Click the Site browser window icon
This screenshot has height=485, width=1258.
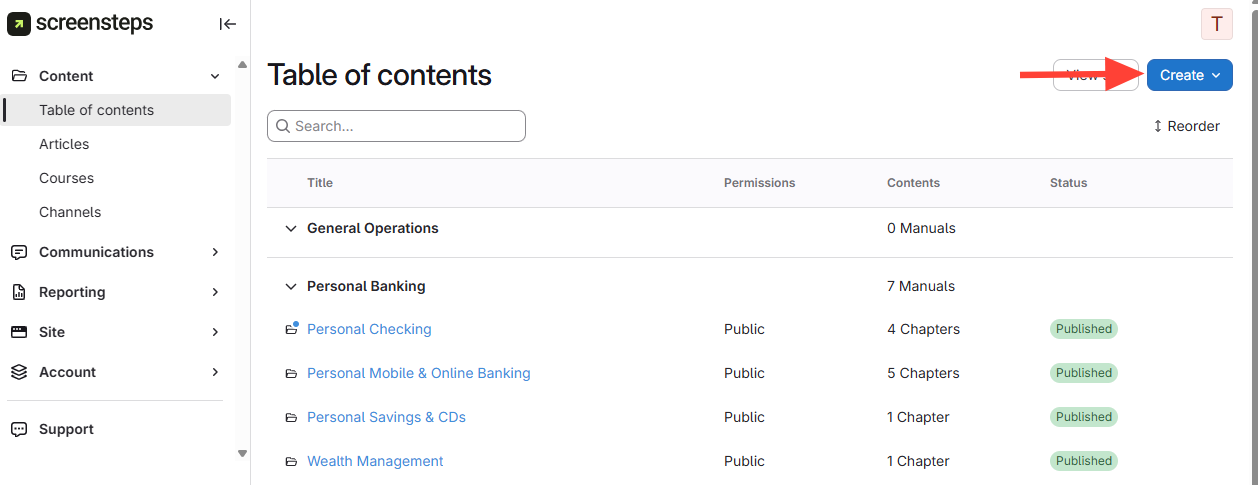tap(19, 332)
